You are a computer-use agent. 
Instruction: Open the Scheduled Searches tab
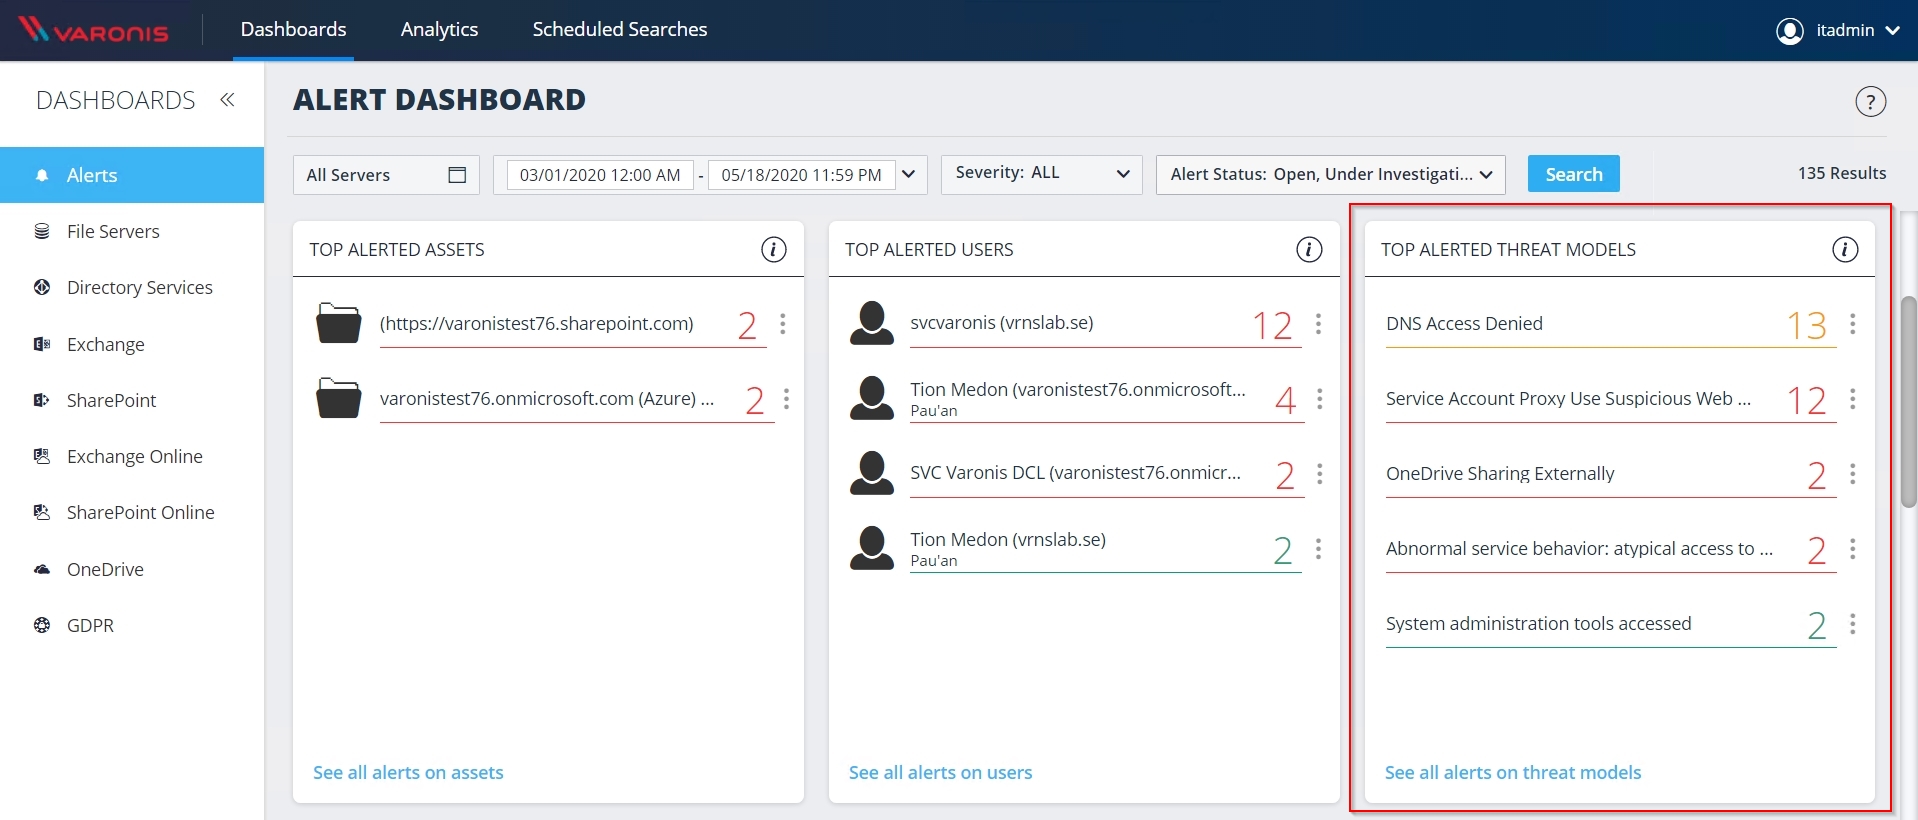click(619, 30)
